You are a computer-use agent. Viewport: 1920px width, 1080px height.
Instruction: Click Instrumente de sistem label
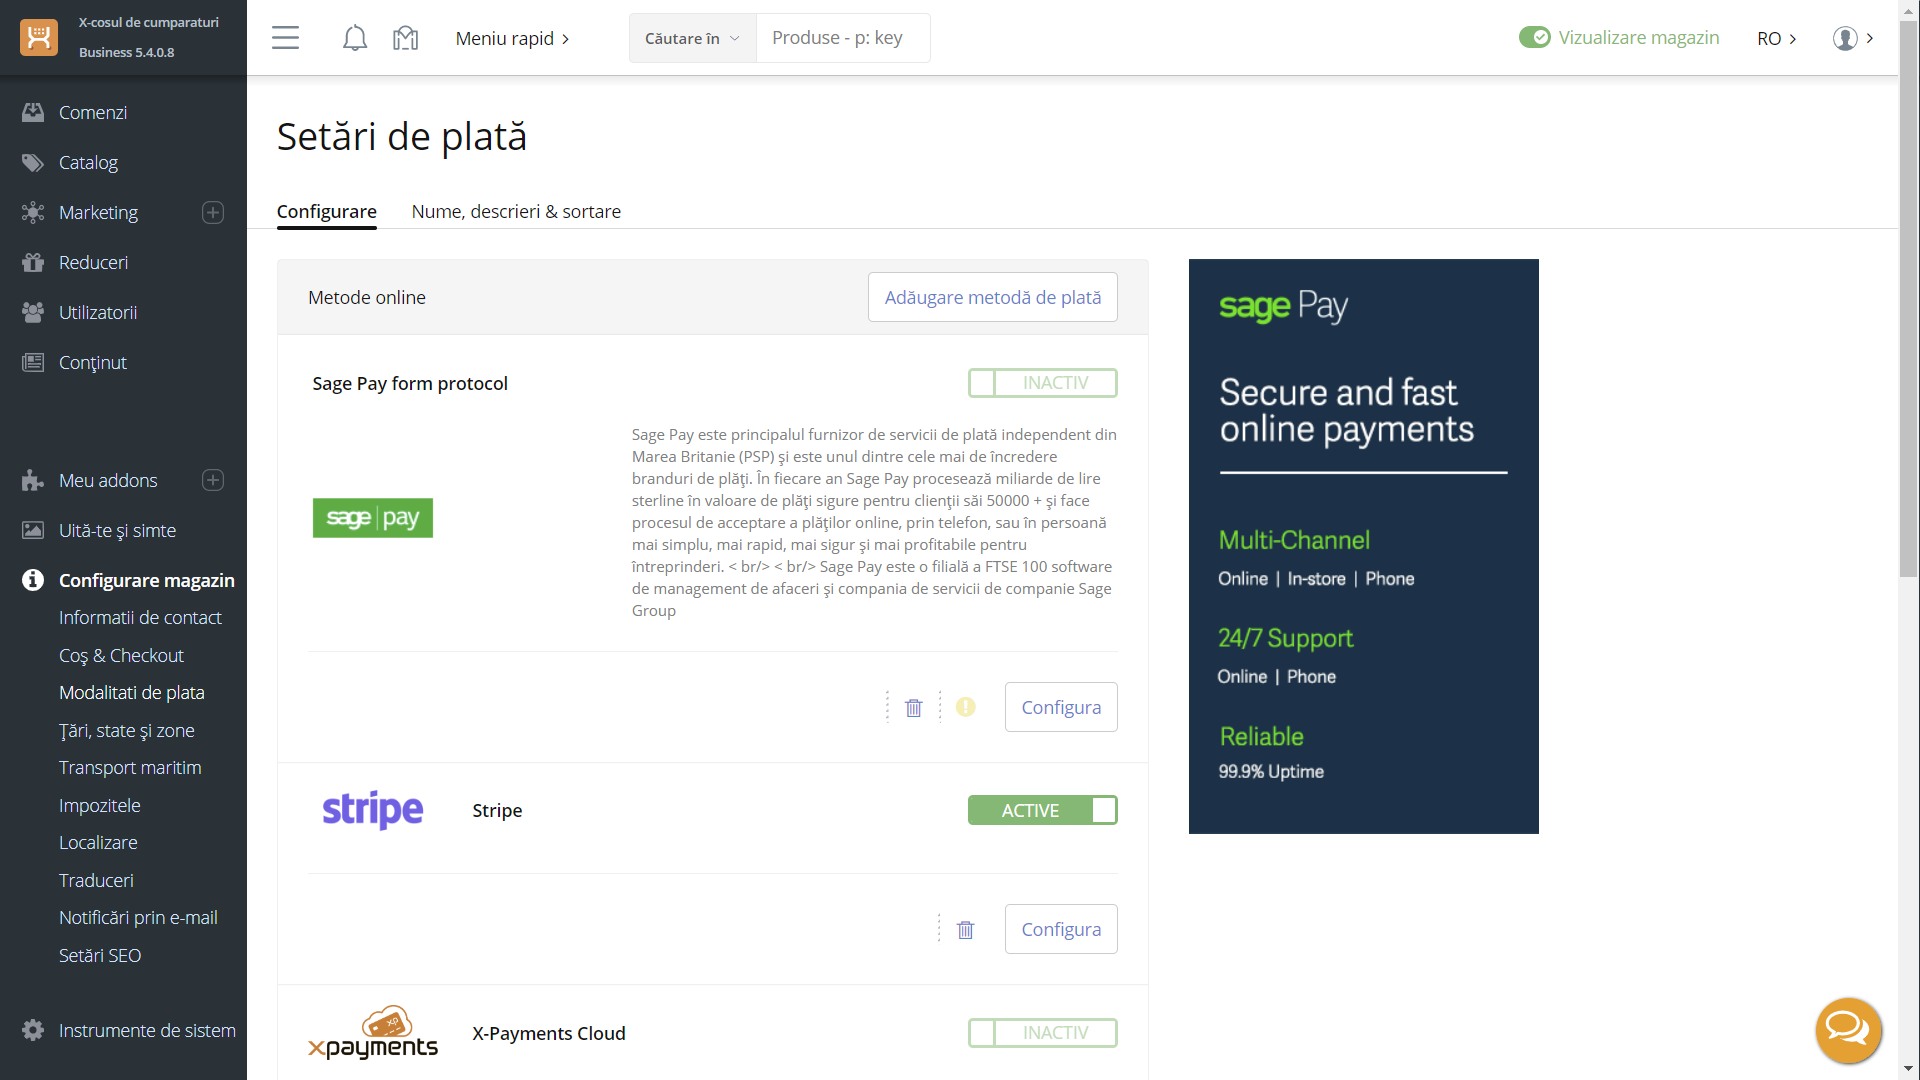coord(147,1030)
